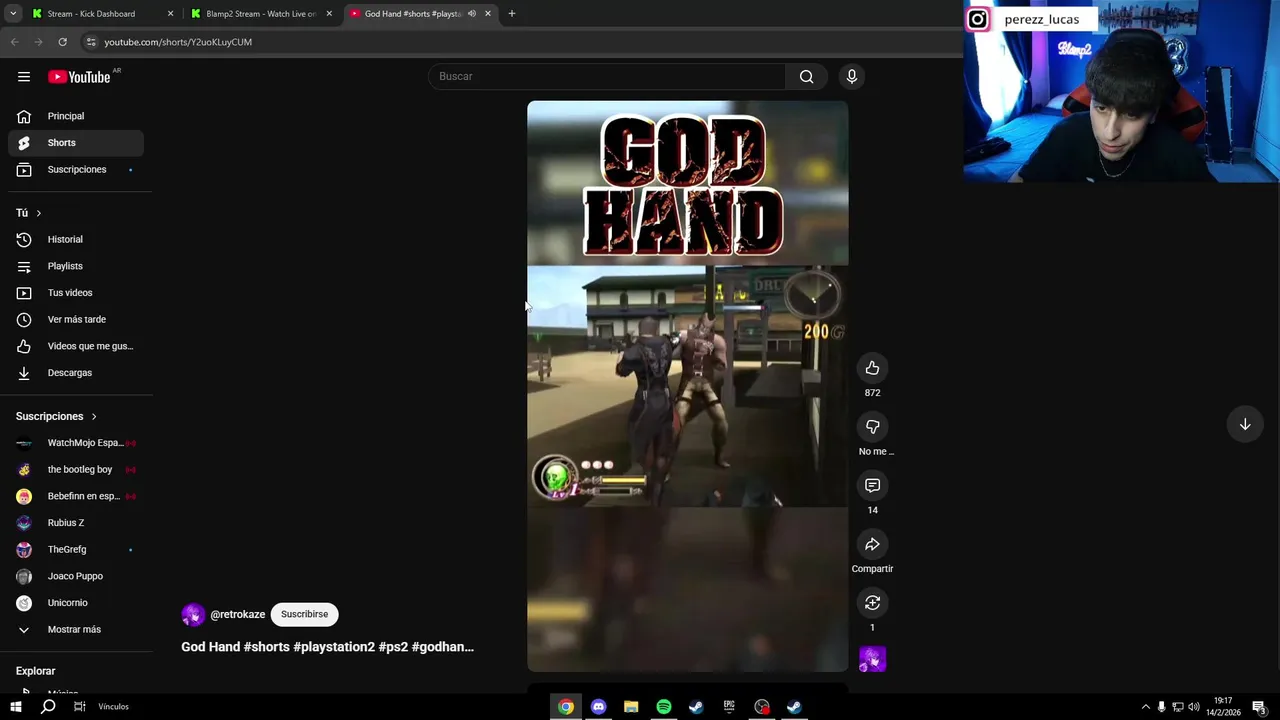
Task: Dislike the short with thumbs-down
Action: pos(872,427)
